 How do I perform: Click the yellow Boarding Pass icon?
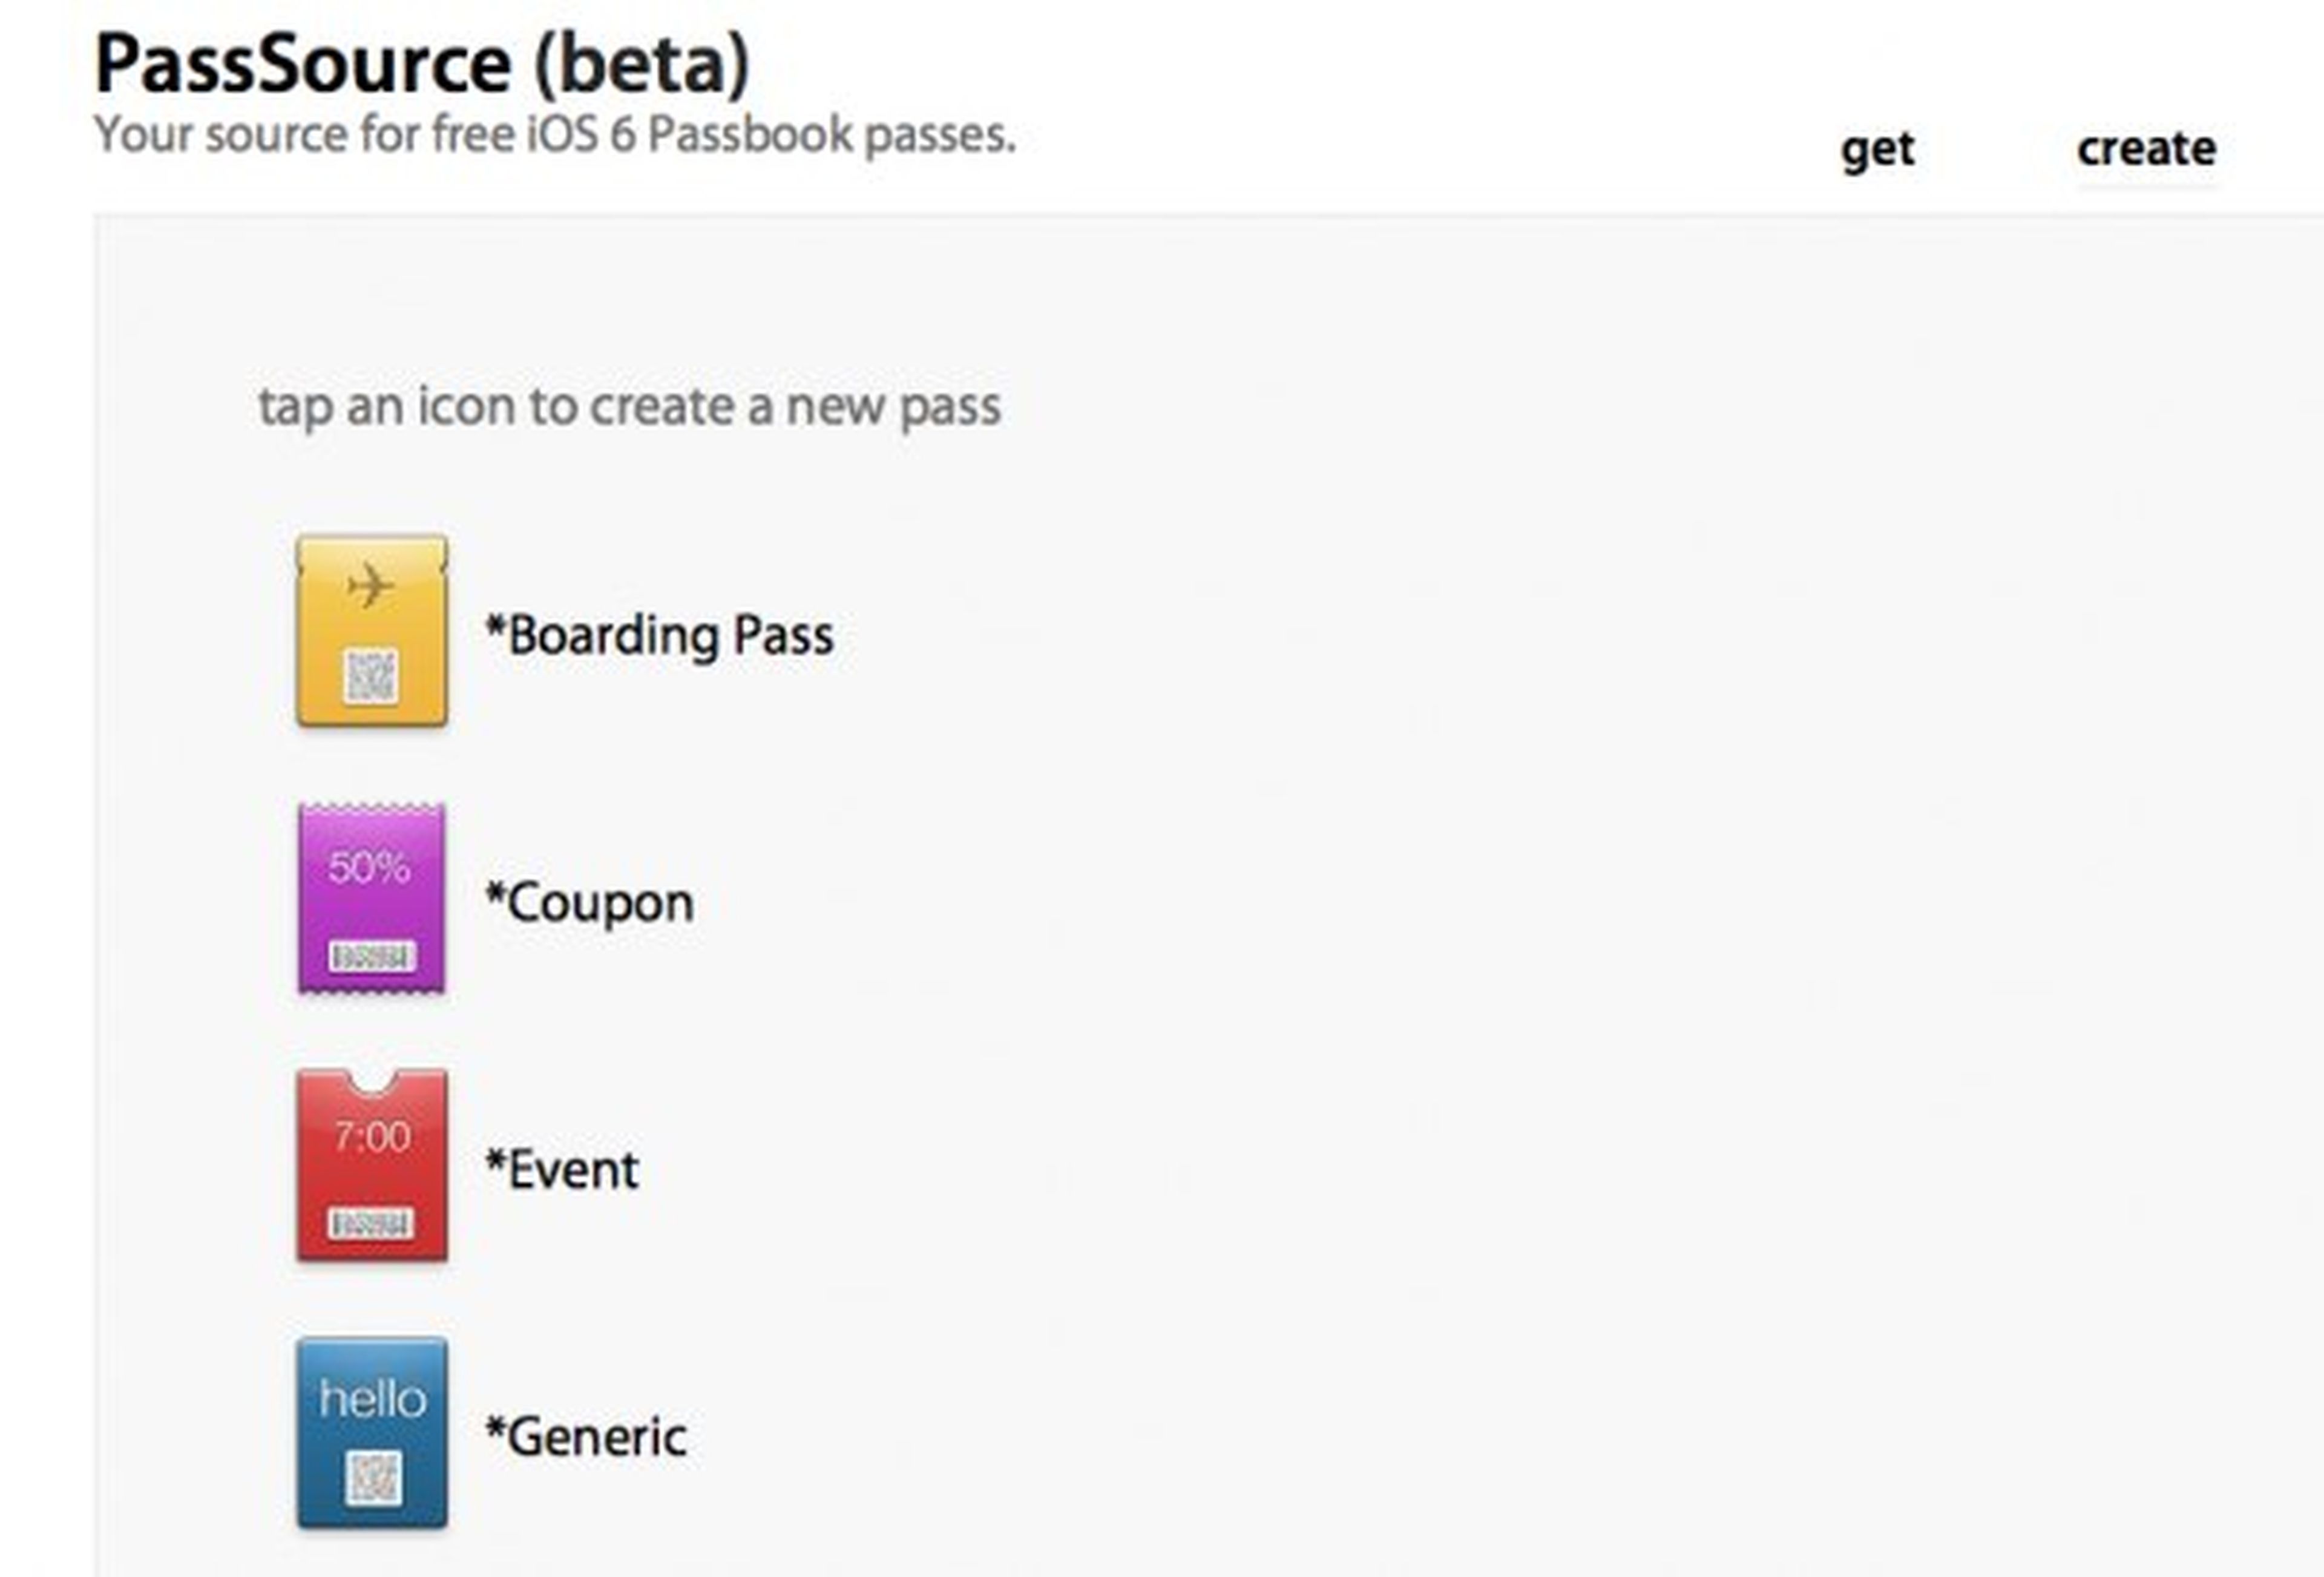point(371,630)
